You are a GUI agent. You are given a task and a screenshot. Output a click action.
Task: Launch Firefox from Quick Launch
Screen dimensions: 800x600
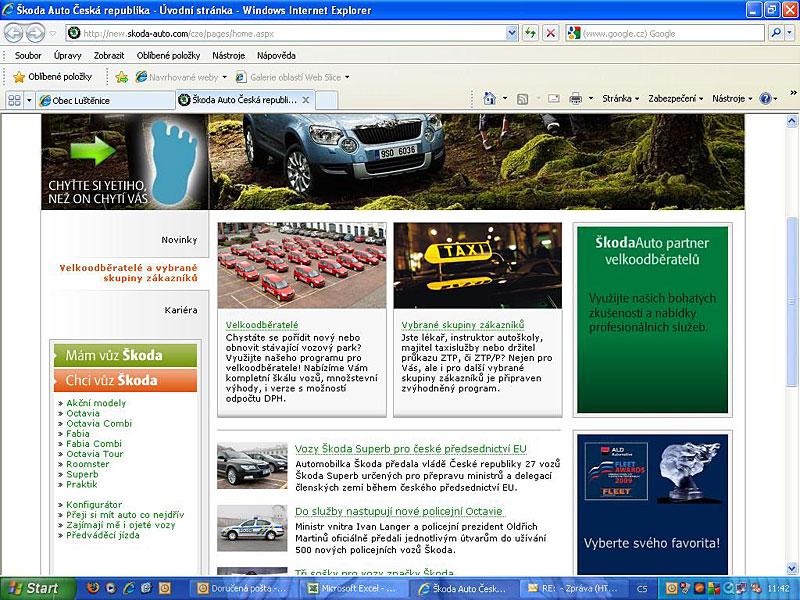tap(93, 588)
